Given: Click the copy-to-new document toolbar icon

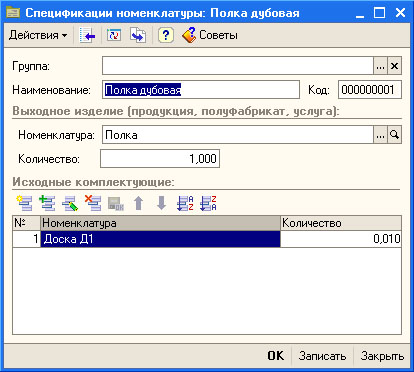Looking at the screenshot, I should pyautogui.click(x=138, y=35).
